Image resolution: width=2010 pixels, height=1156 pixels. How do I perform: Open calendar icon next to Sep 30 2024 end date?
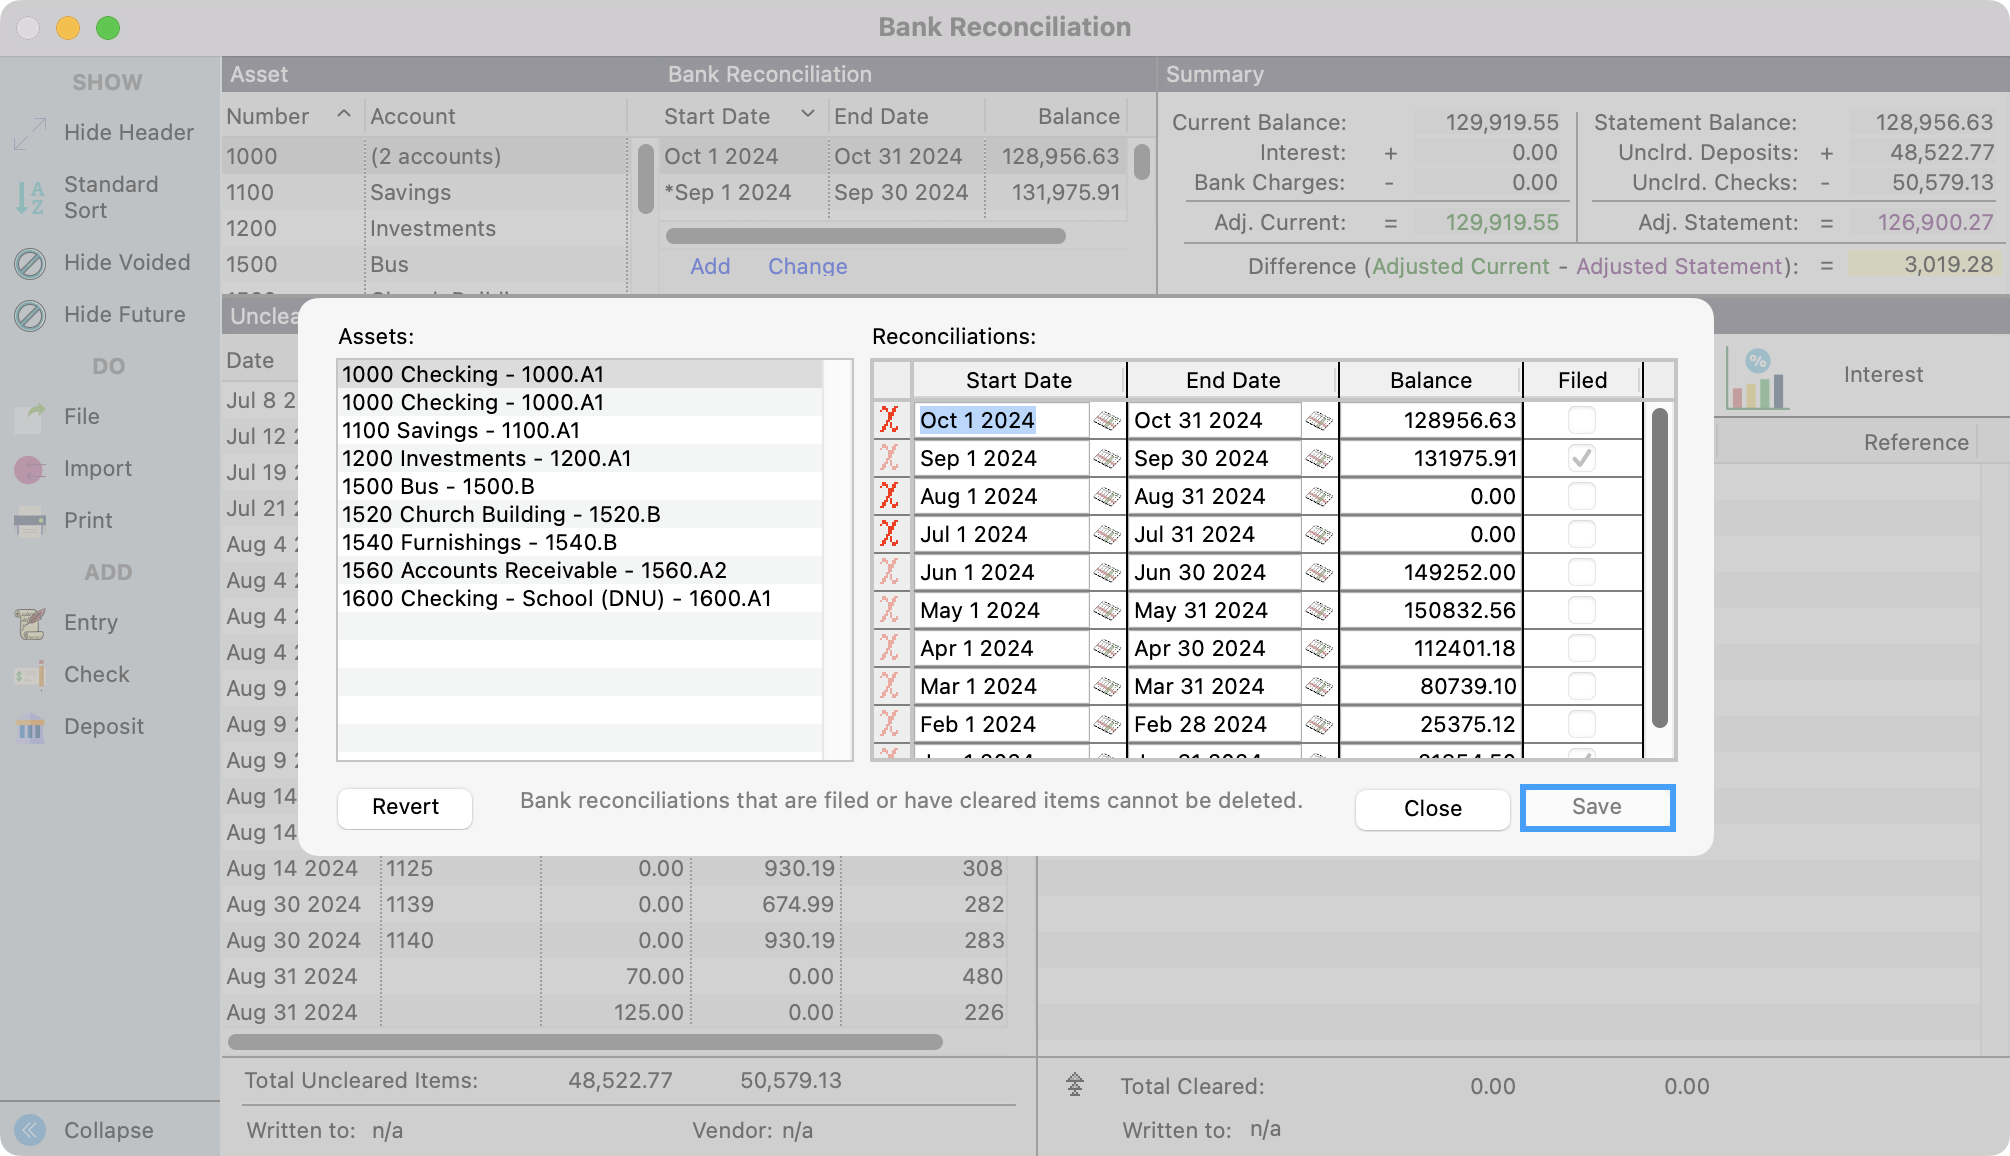point(1319,459)
